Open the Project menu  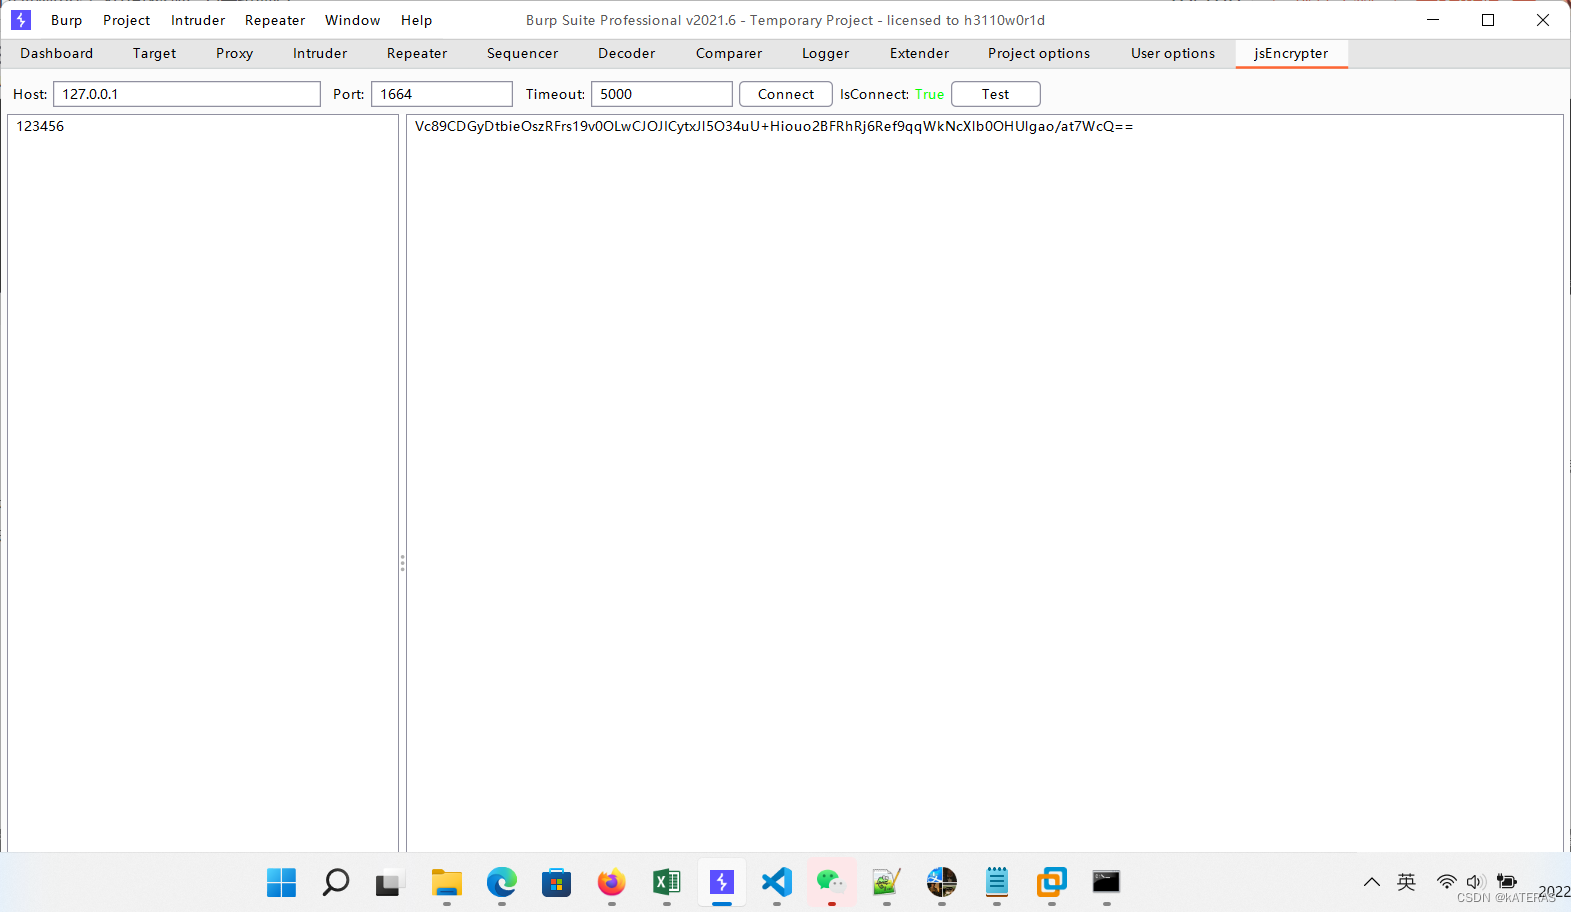click(127, 20)
